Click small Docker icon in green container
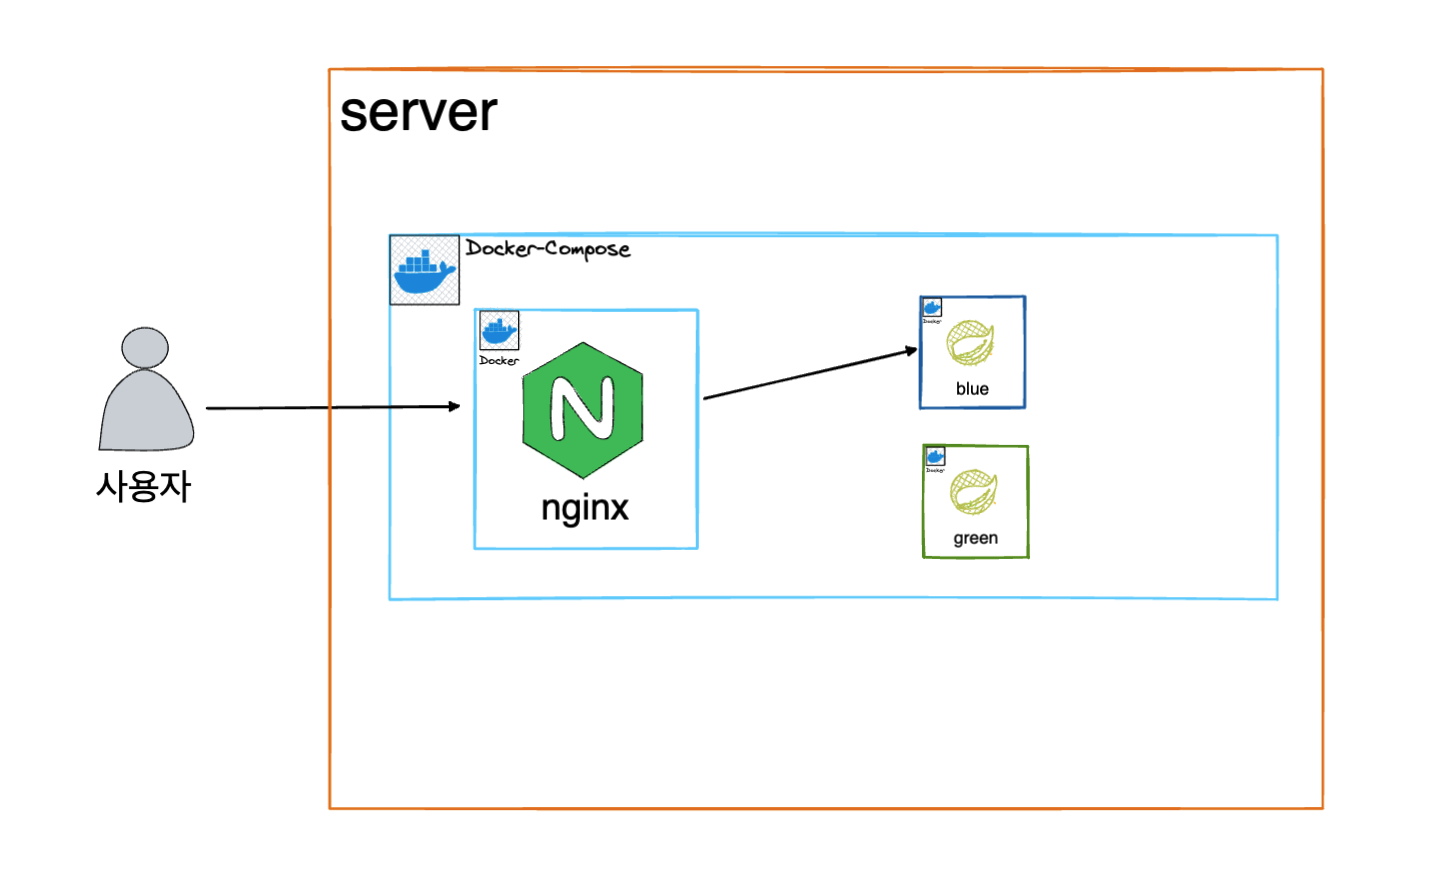This screenshot has height=884, width=1448. pos(935,456)
